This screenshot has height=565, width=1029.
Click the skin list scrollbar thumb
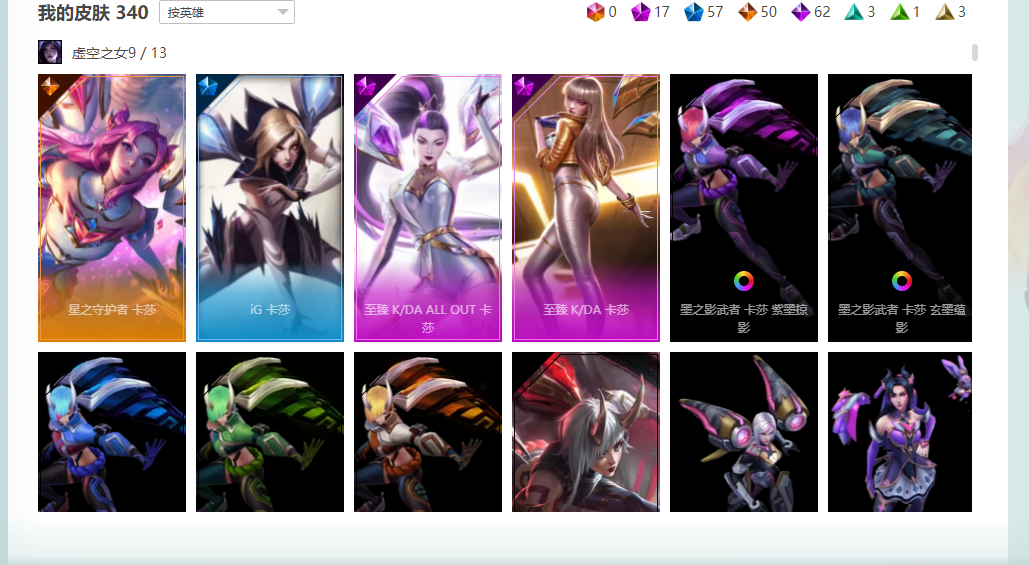point(975,52)
